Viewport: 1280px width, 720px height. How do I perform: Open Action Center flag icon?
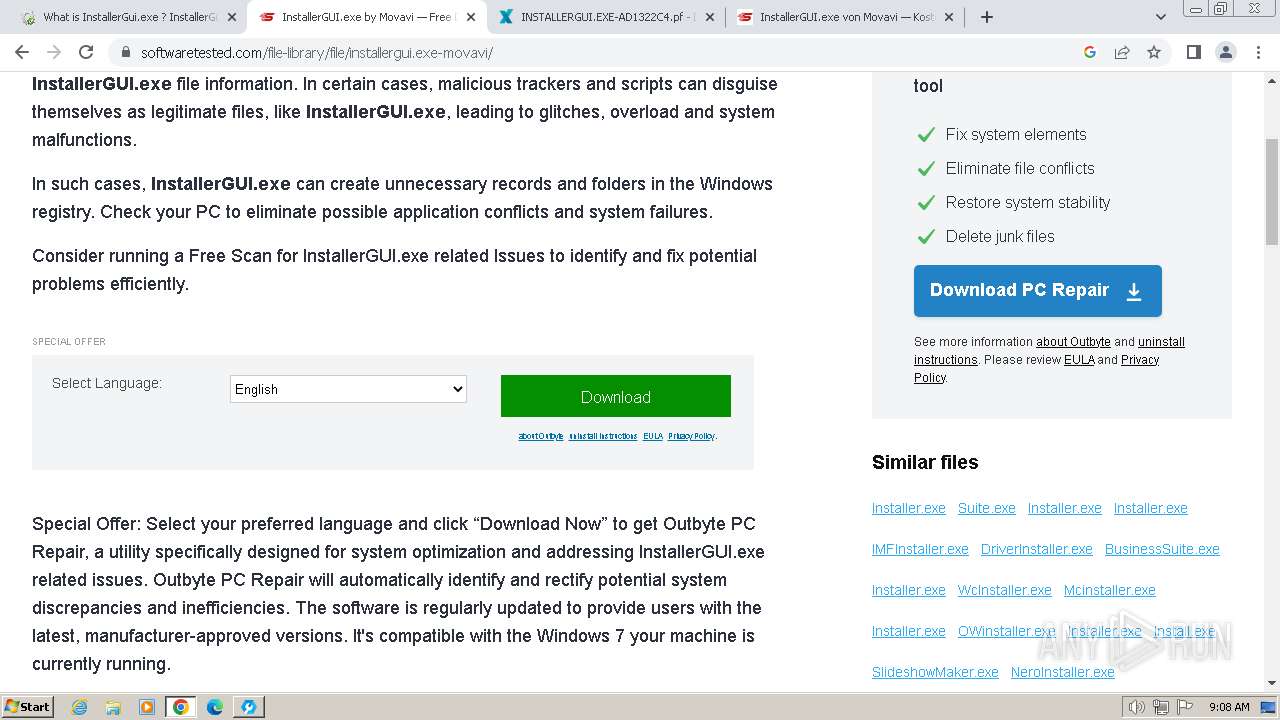[1185, 707]
